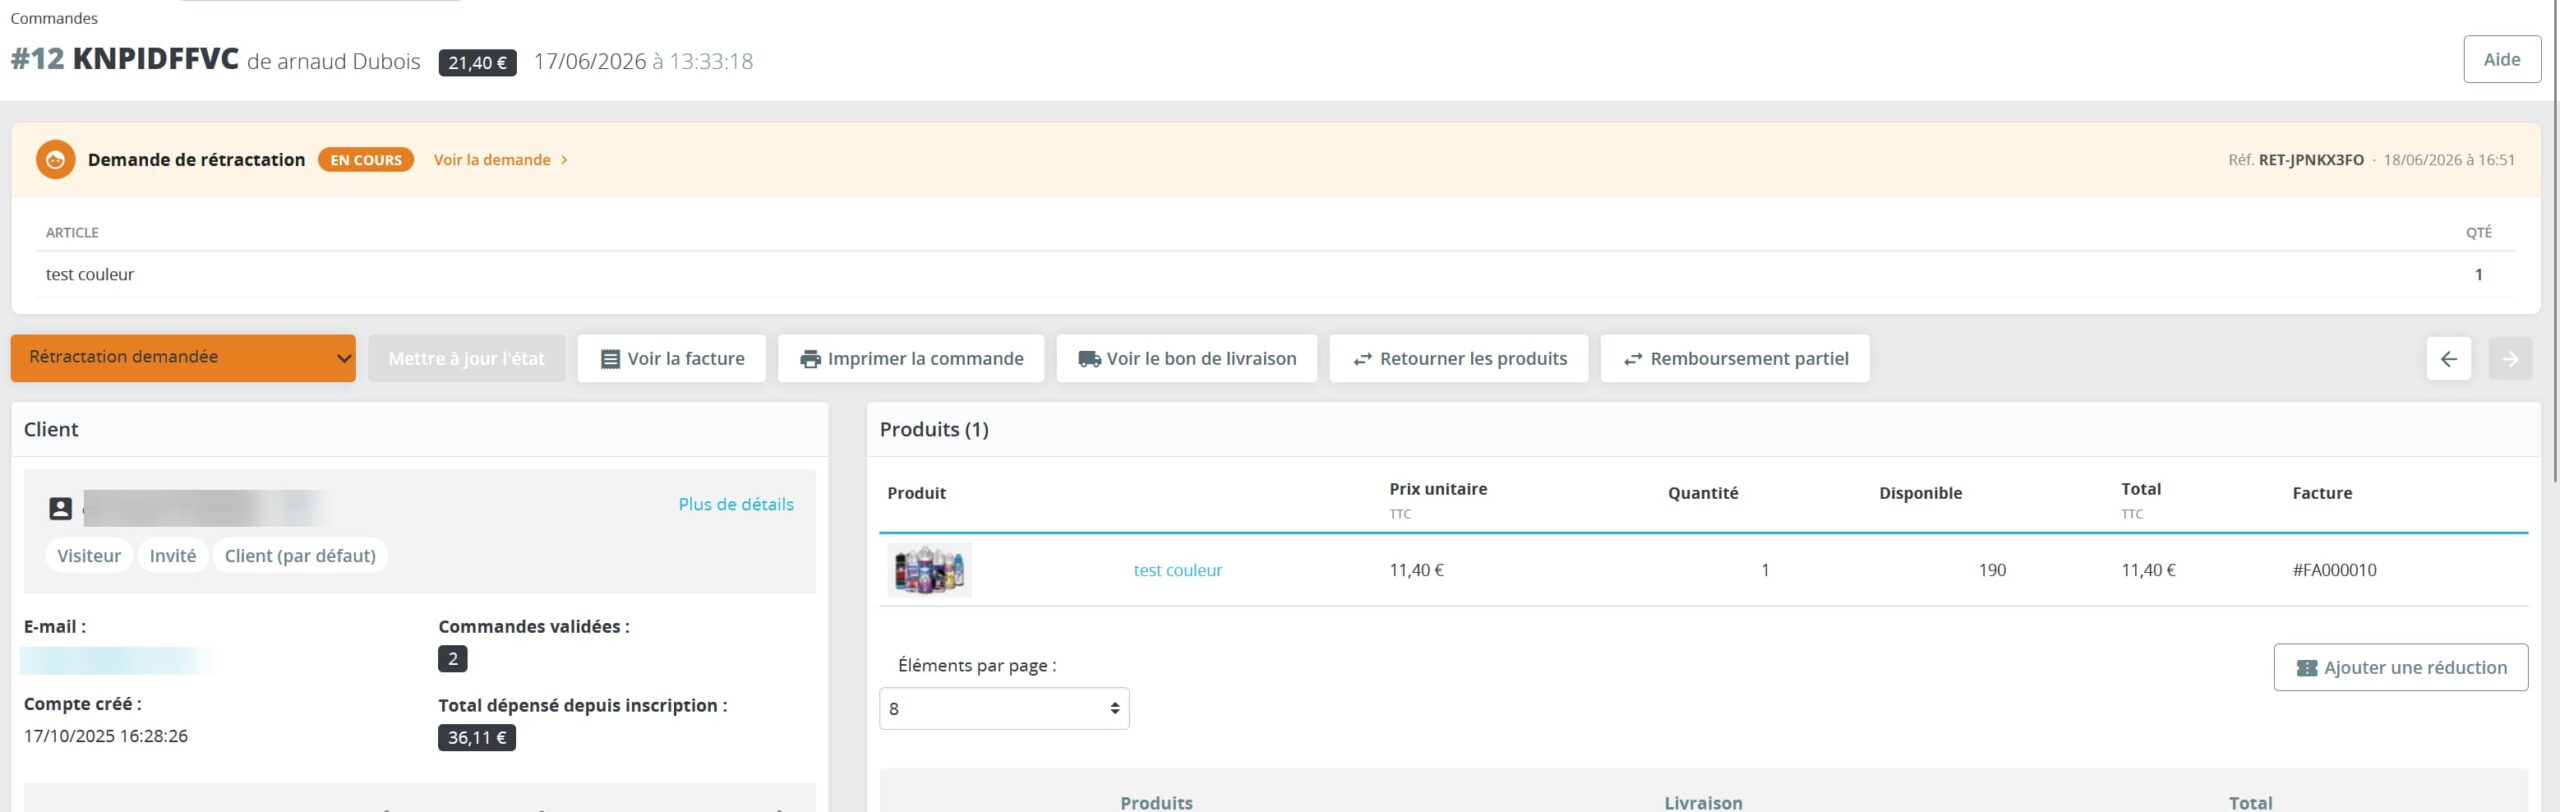The image size is (2560, 812).
Task: Click the 'Remboursement partiel' button
Action: (1735, 358)
